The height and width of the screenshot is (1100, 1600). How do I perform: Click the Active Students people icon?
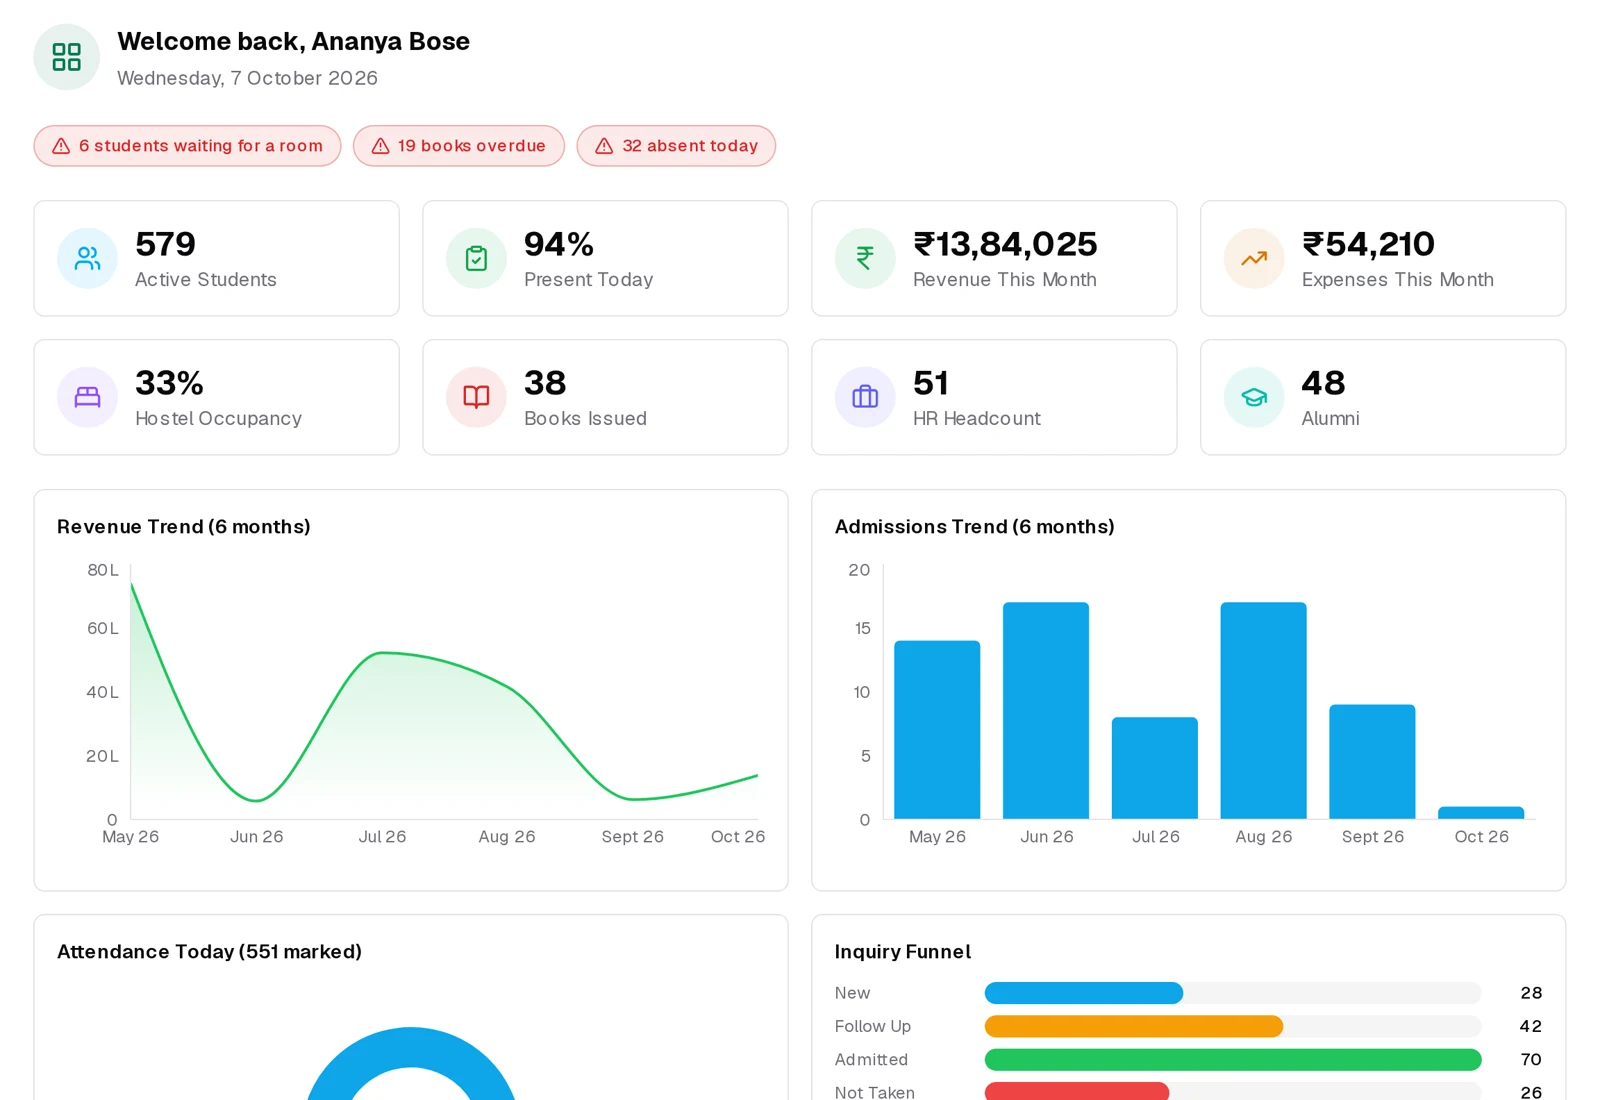point(88,258)
